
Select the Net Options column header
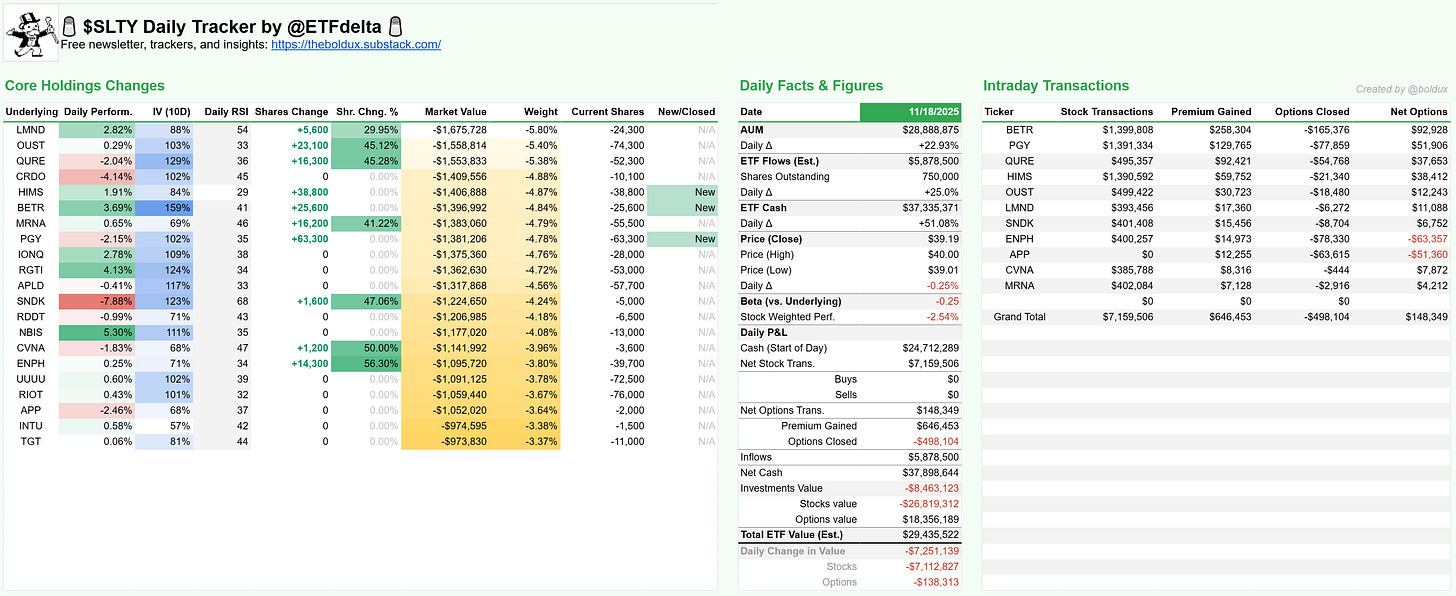(1417, 112)
